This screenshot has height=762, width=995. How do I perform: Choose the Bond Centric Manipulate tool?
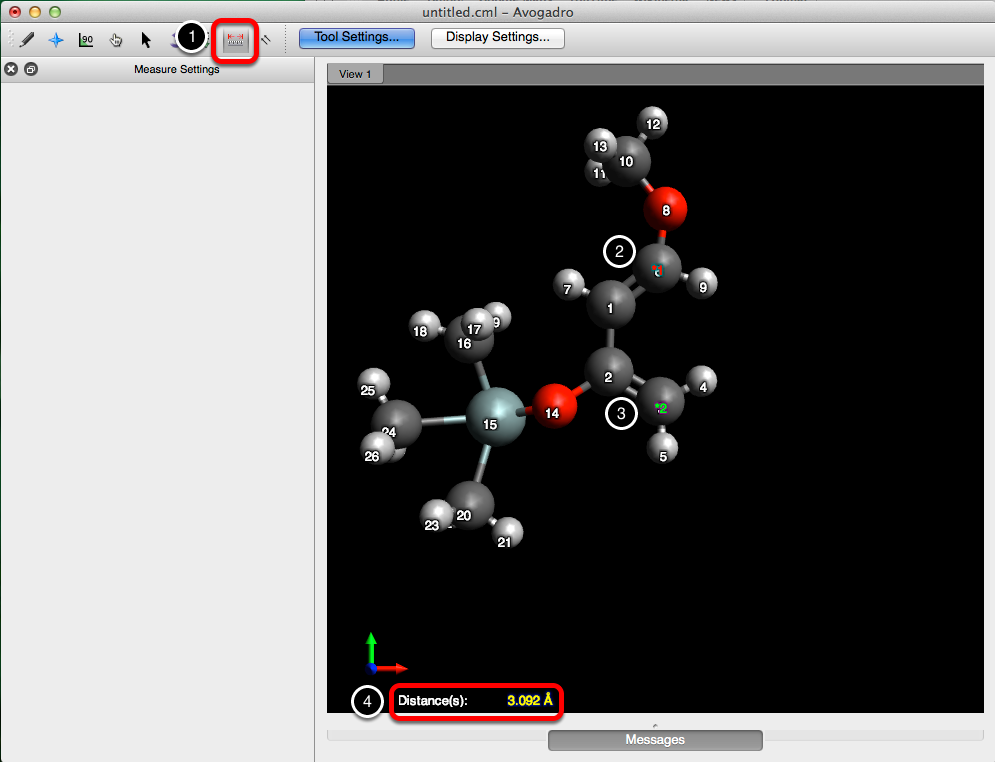(86, 40)
